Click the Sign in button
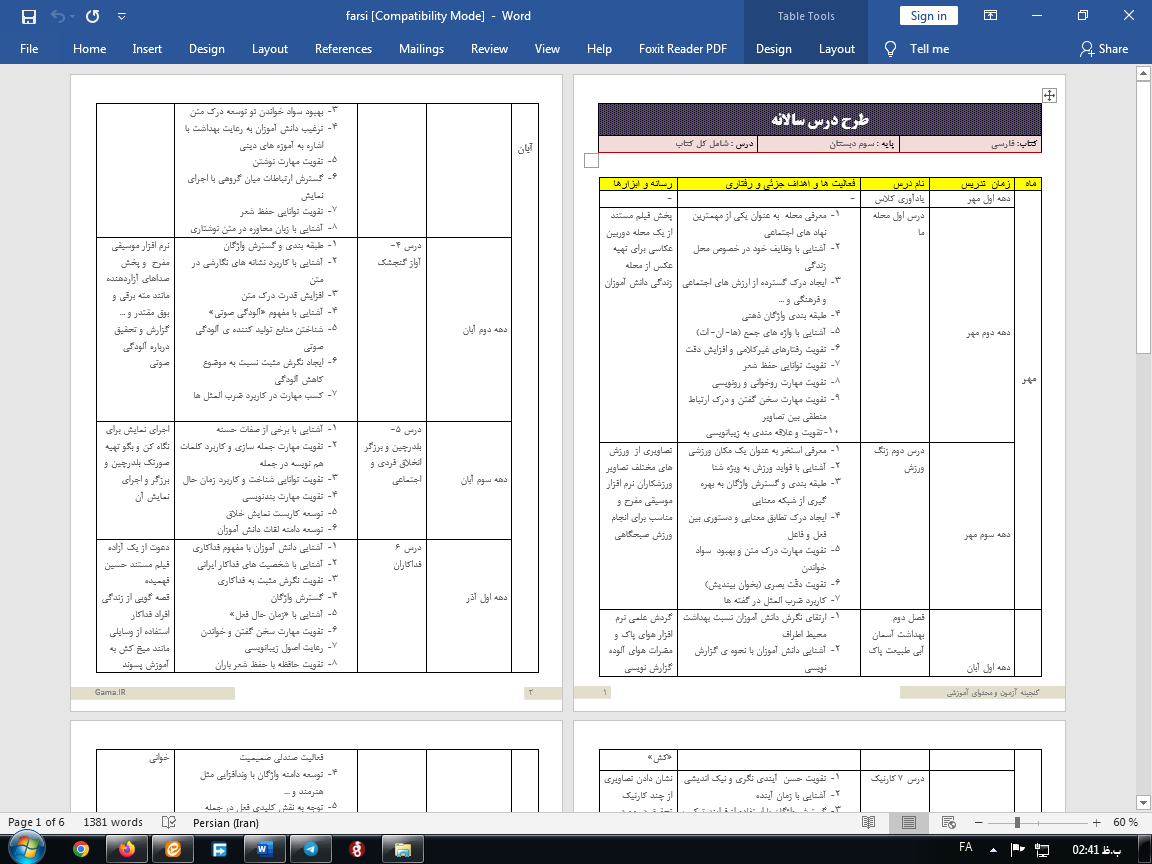 point(929,15)
